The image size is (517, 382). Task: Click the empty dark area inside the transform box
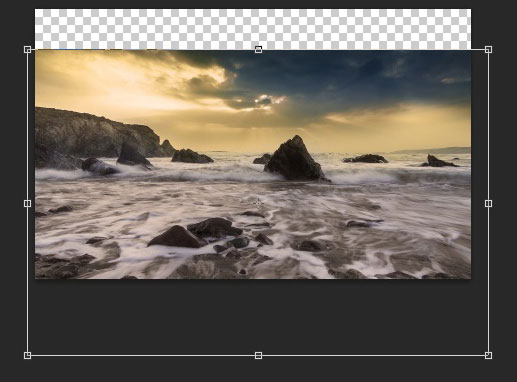point(258,317)
